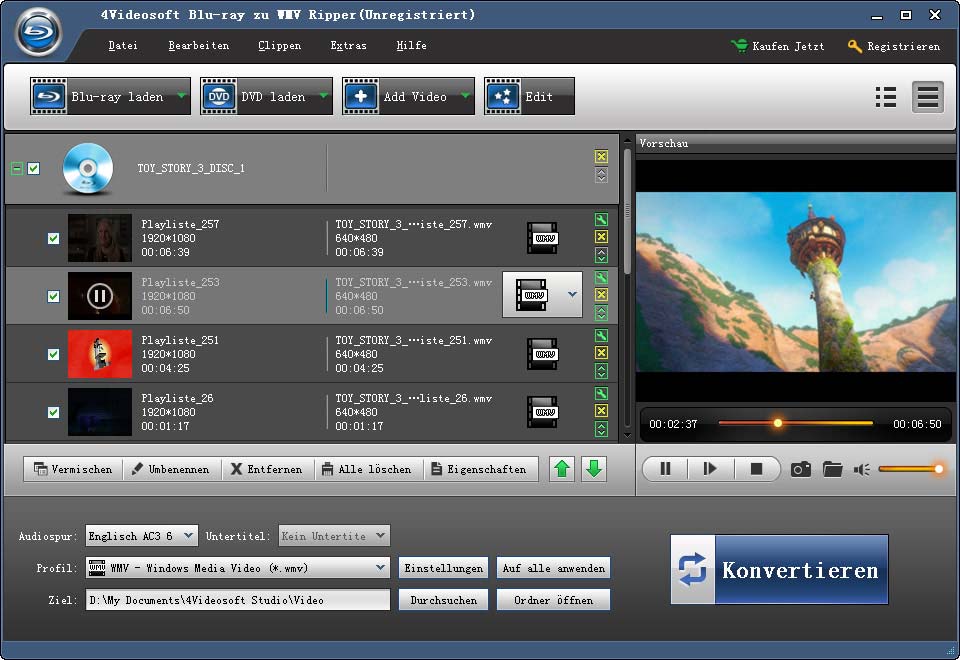
Task: Open the snapshot folder icon
Action: point(832,469)
